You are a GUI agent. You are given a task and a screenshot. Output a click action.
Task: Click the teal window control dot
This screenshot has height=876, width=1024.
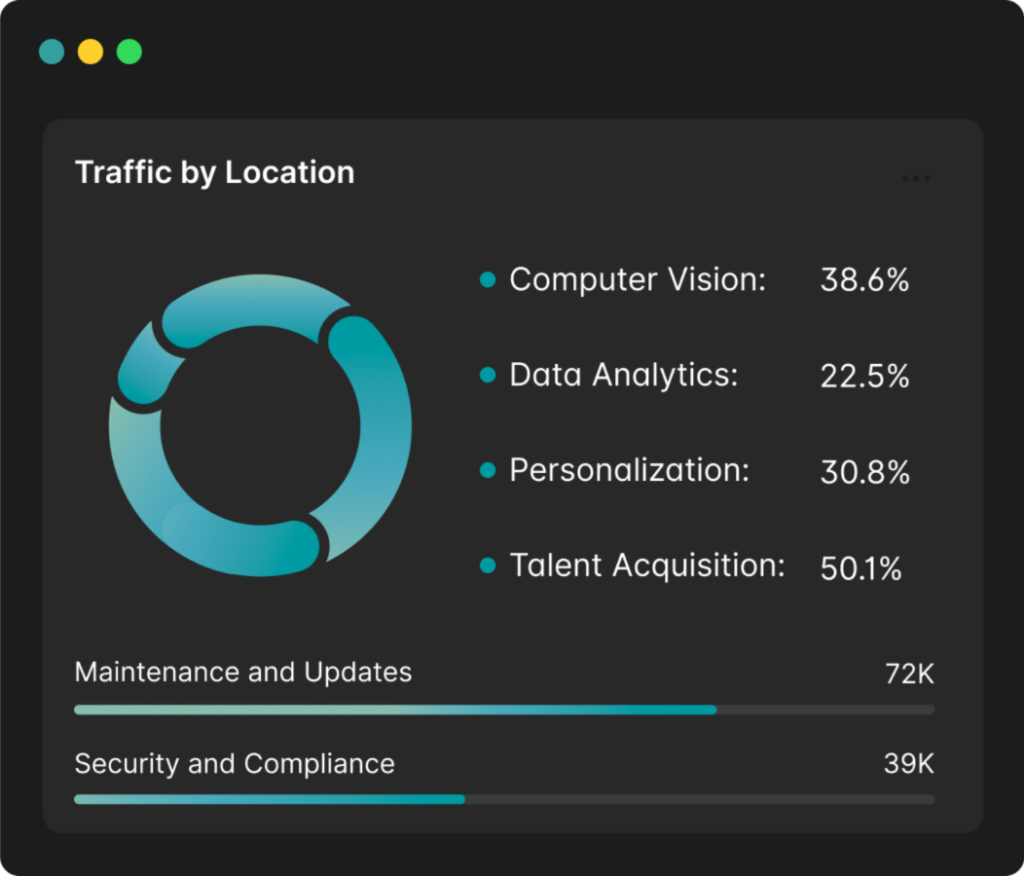[51, 51]
